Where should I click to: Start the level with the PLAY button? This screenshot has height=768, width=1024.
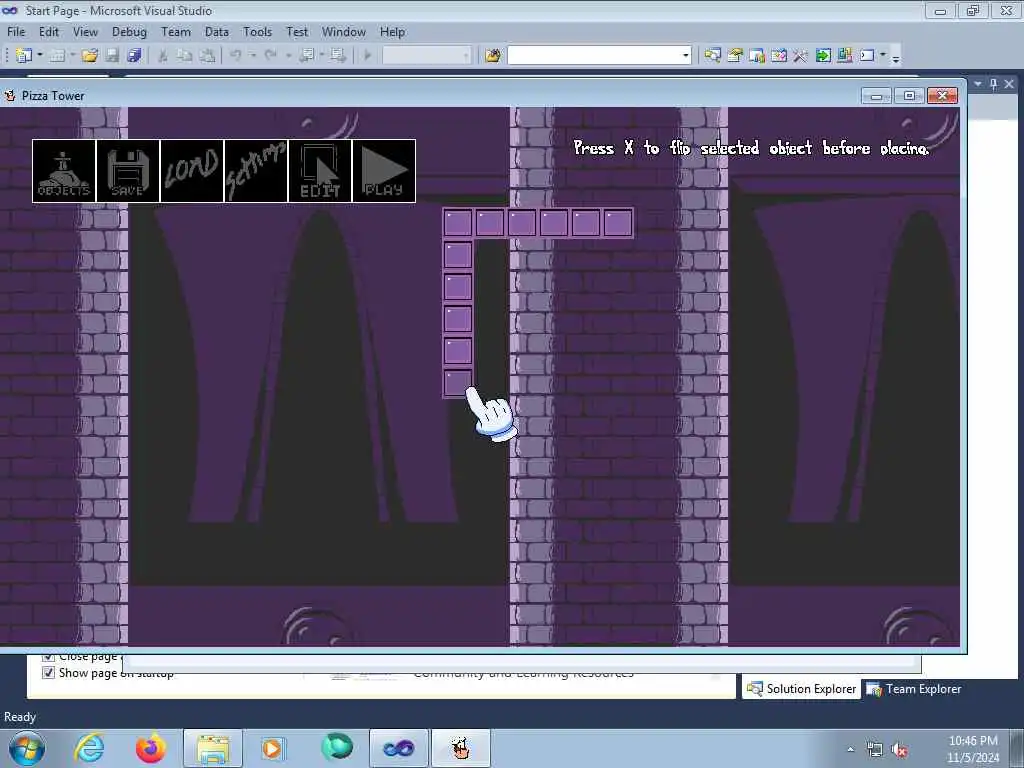[x=384, y=171]
